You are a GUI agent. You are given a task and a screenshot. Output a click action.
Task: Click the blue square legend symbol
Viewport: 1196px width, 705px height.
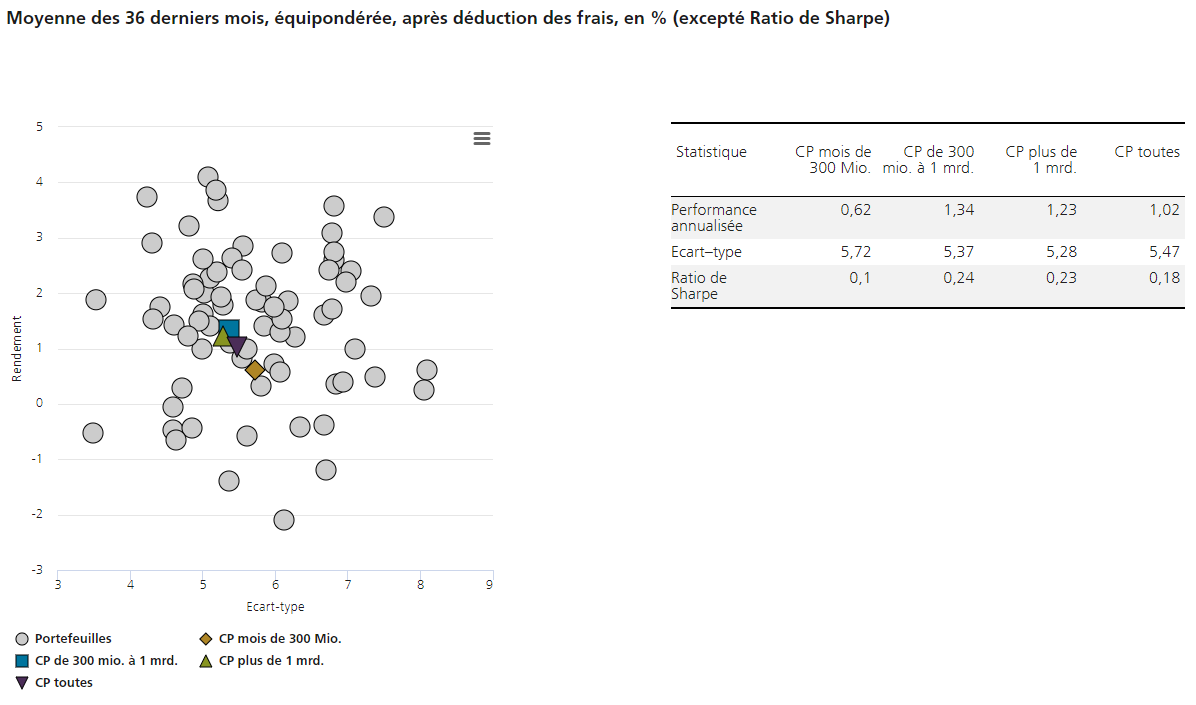pos(22,660)
